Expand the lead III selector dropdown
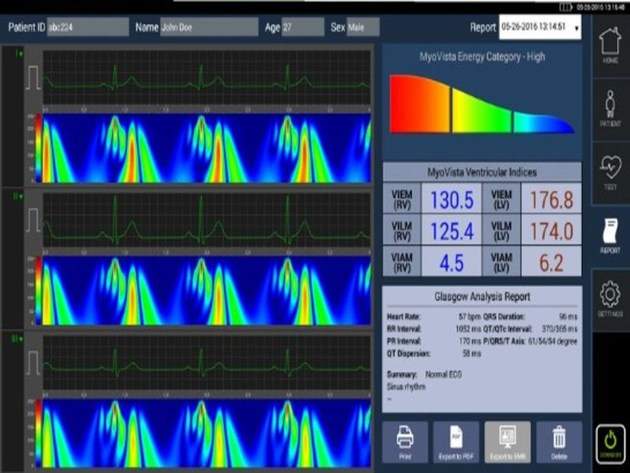The image size is (630, 473). [19, 339]
